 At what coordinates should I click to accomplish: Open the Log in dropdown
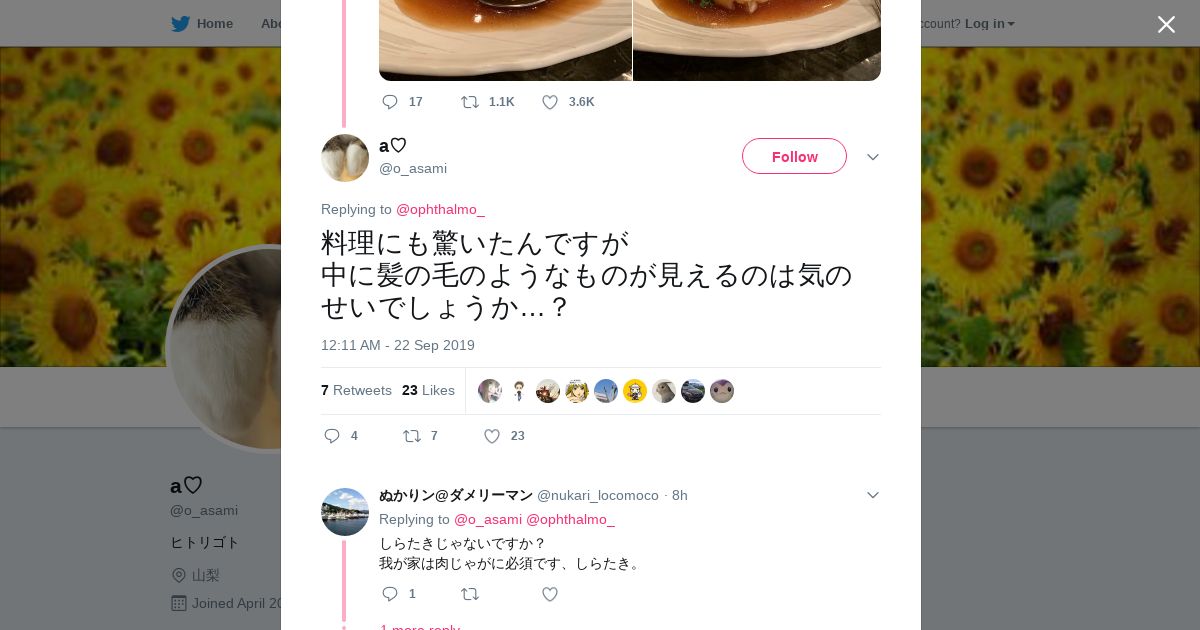(x=989, y=24)
